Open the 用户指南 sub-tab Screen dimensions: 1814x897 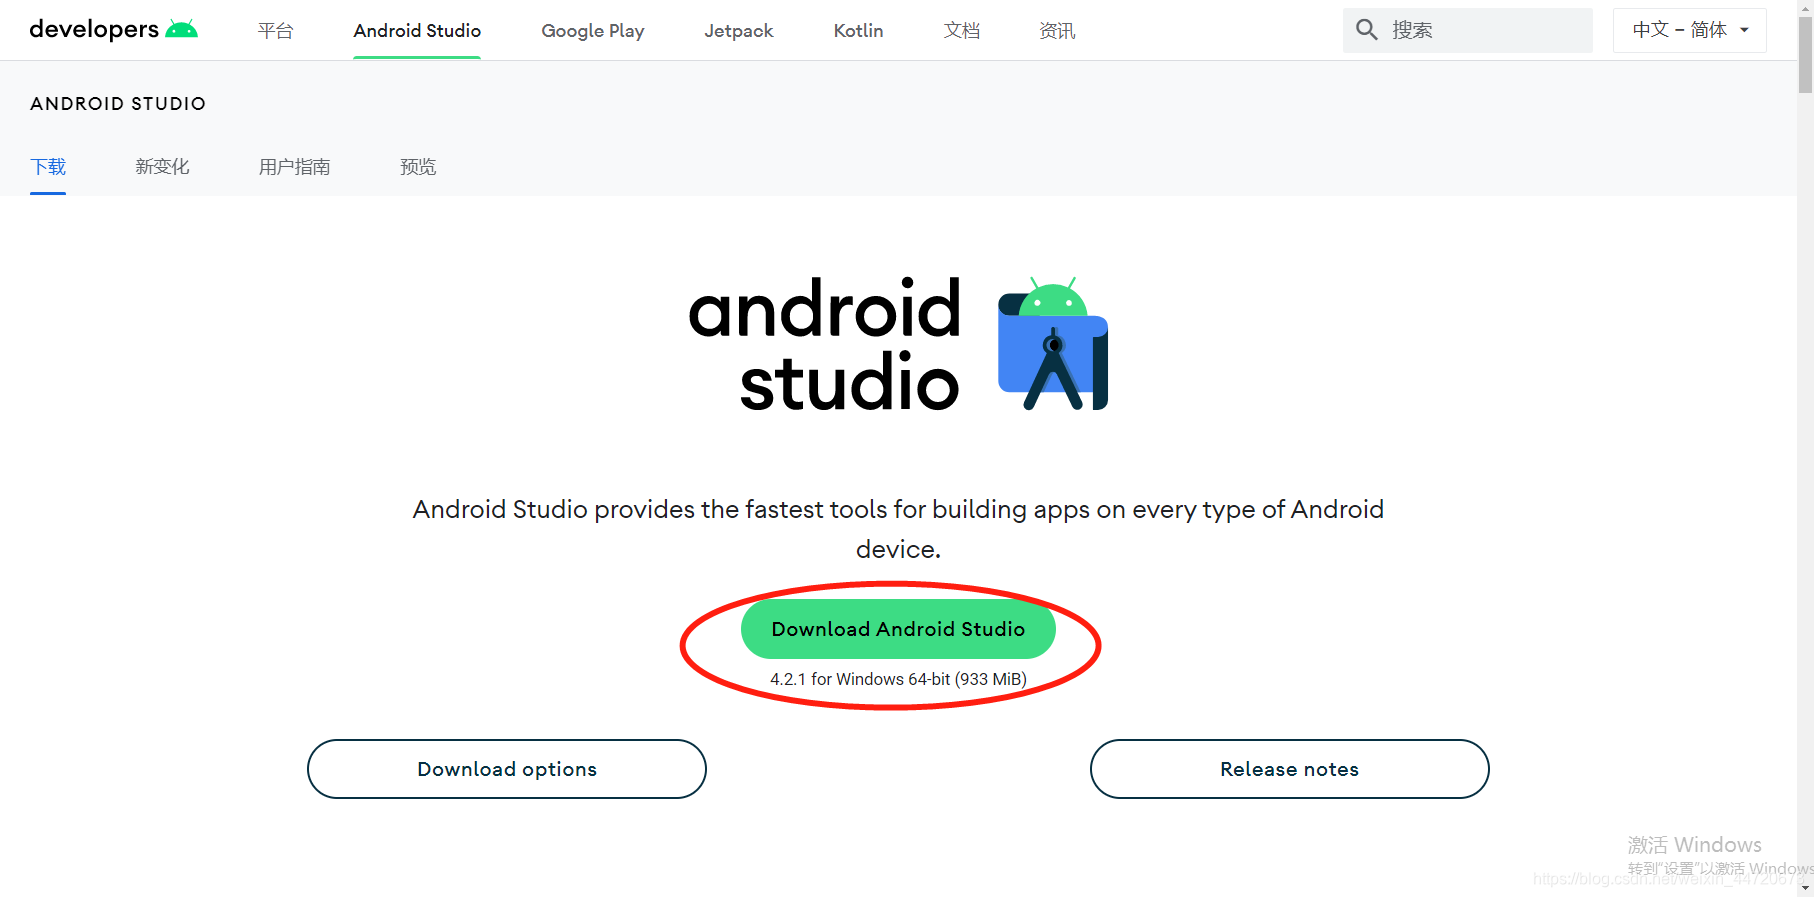(294, 167)
